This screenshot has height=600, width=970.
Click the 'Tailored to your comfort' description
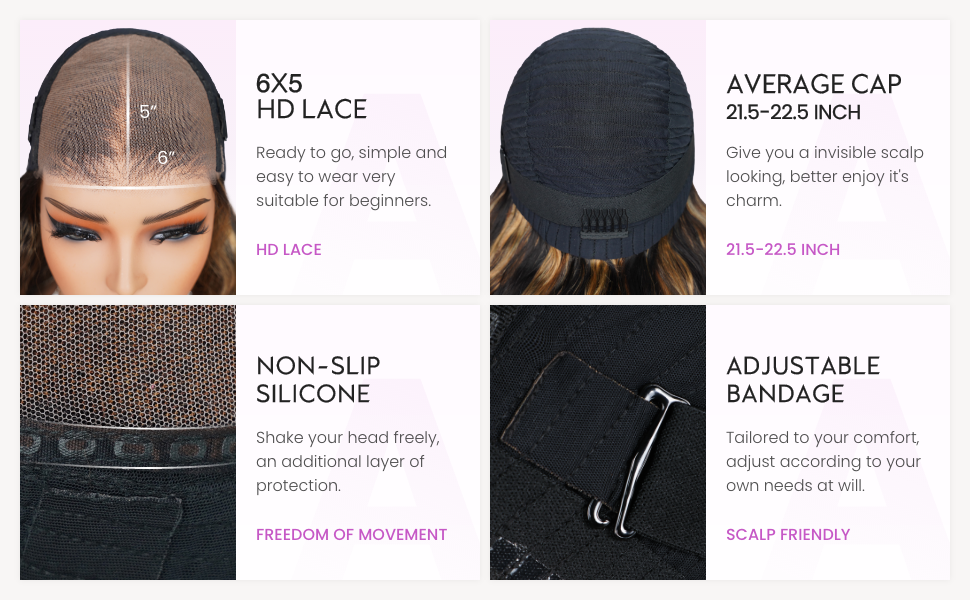click(823, 461)
